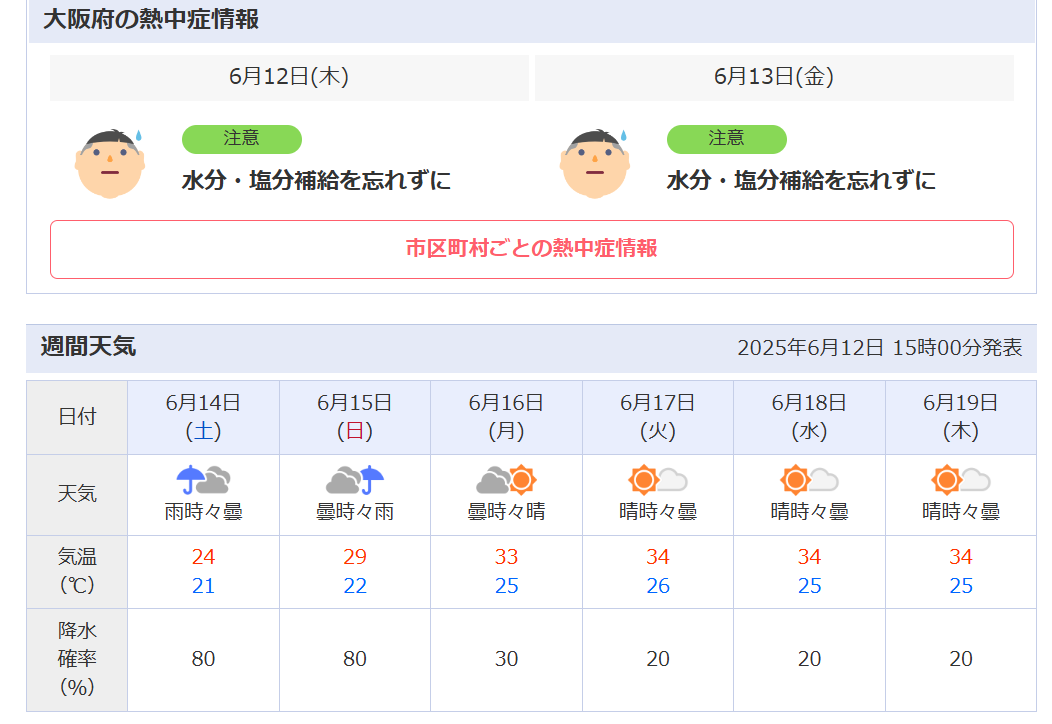Click the cloud and rain icon for 6月15日
Screen dimensions: 1052x724
tap(355, 480)
